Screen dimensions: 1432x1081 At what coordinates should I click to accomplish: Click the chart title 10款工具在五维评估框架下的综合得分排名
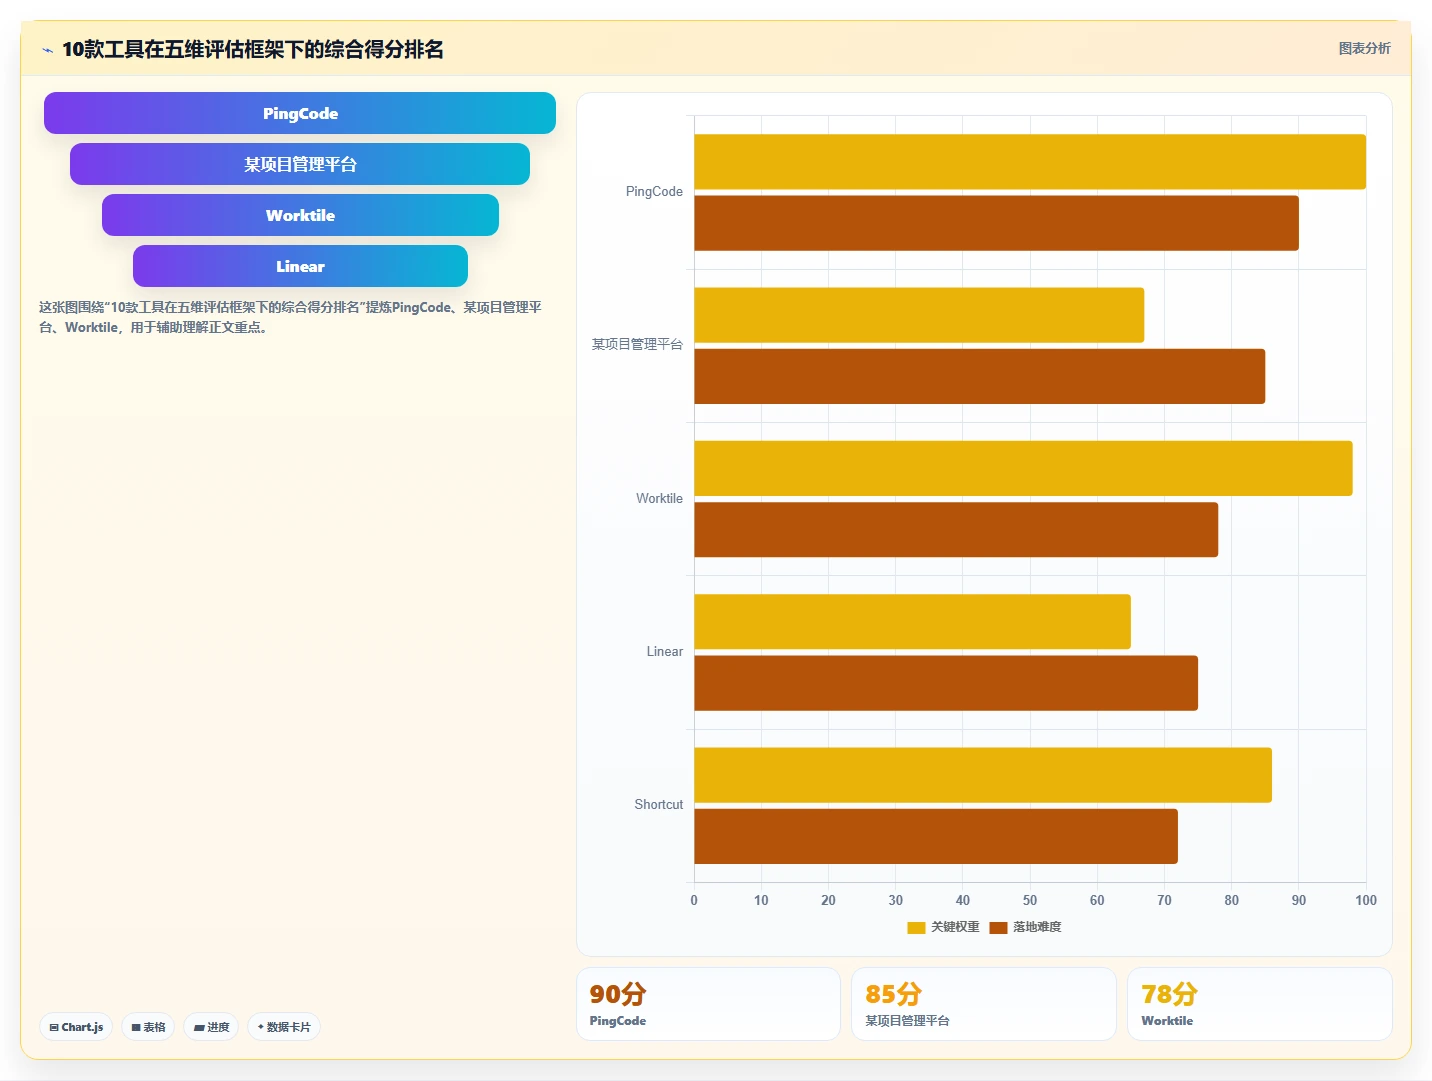(253, 49)
